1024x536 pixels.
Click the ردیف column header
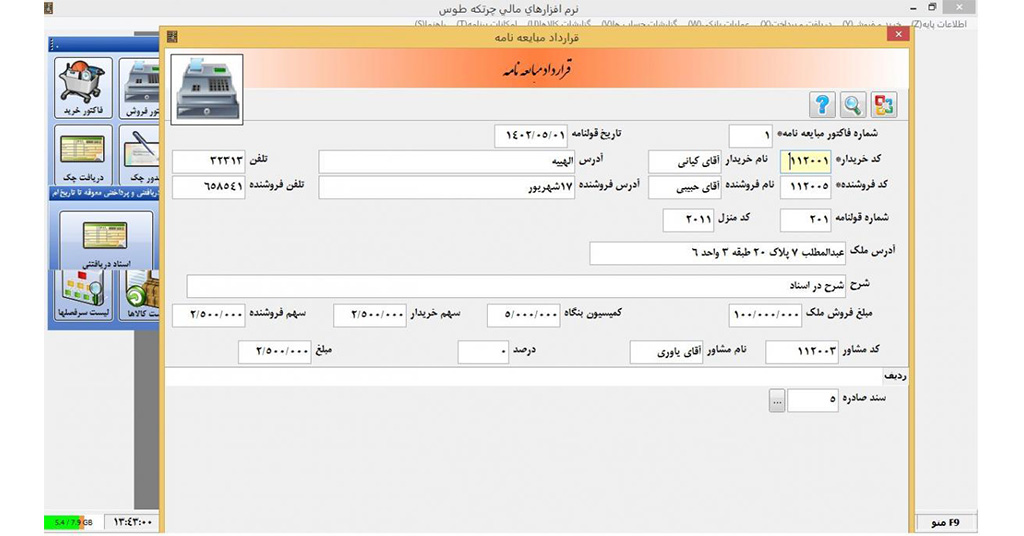coord(895,377)
